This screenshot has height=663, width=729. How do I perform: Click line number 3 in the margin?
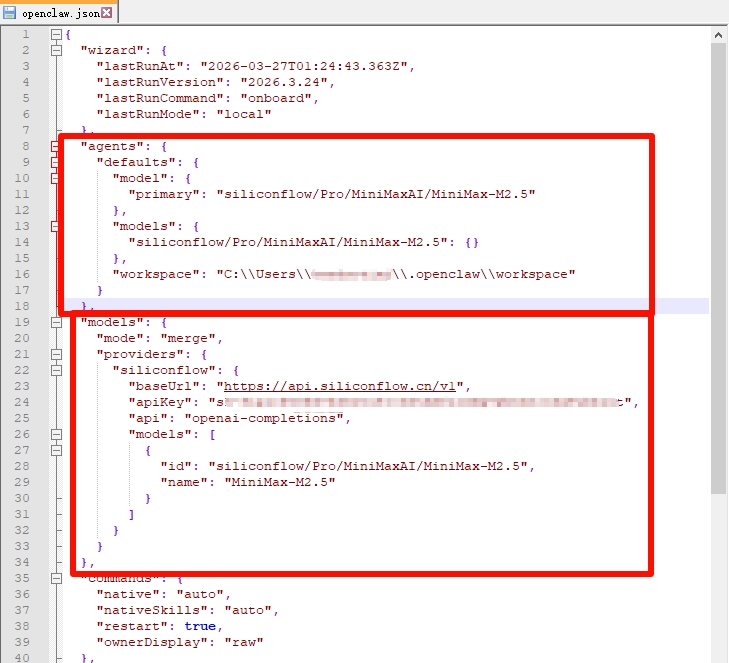point(26,66)
